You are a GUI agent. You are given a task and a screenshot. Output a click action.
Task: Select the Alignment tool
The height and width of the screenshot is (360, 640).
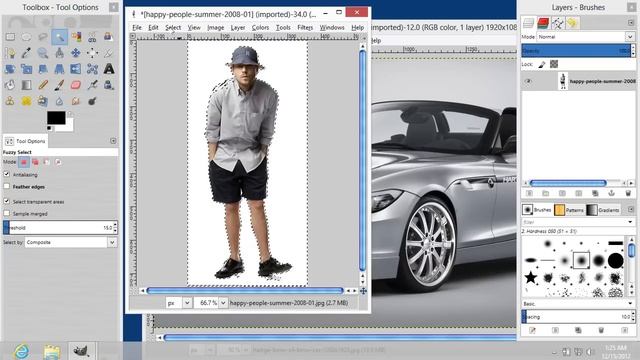92,53
